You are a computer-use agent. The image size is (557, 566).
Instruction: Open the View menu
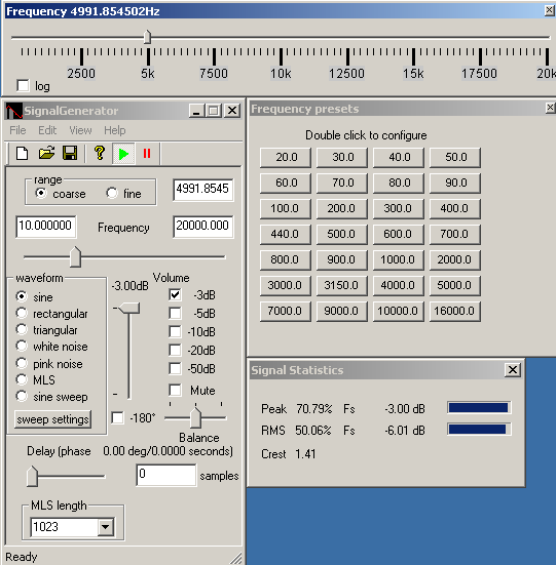click(x=80, y=130)
